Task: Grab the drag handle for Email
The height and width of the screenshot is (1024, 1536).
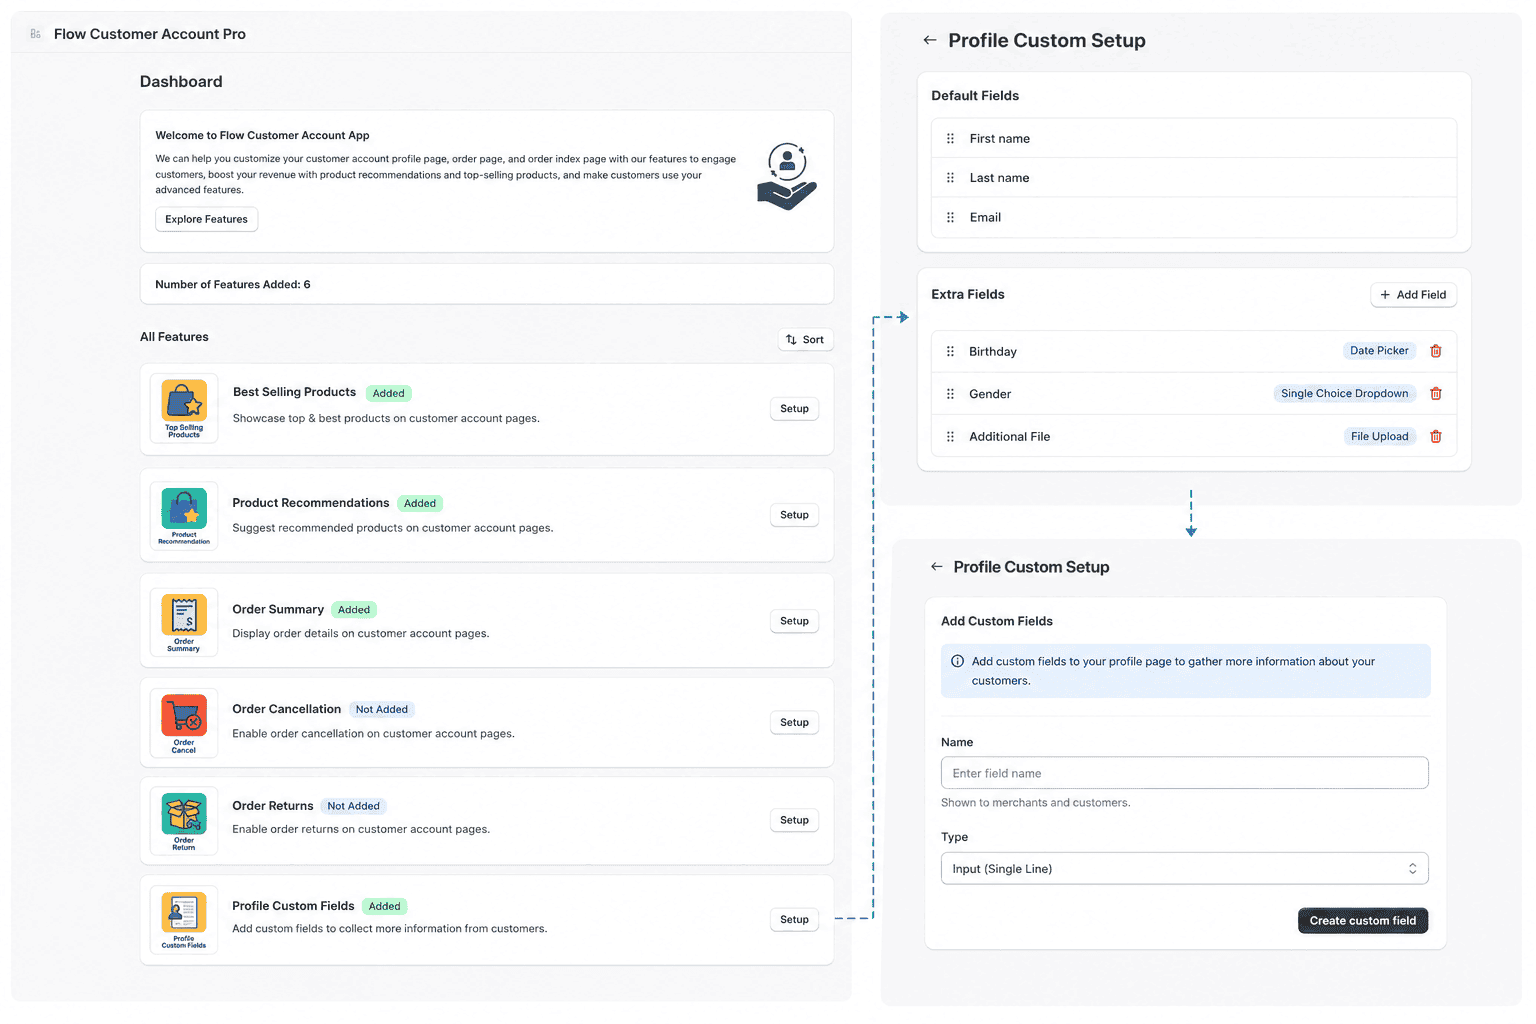Action: tap(950, 217)
